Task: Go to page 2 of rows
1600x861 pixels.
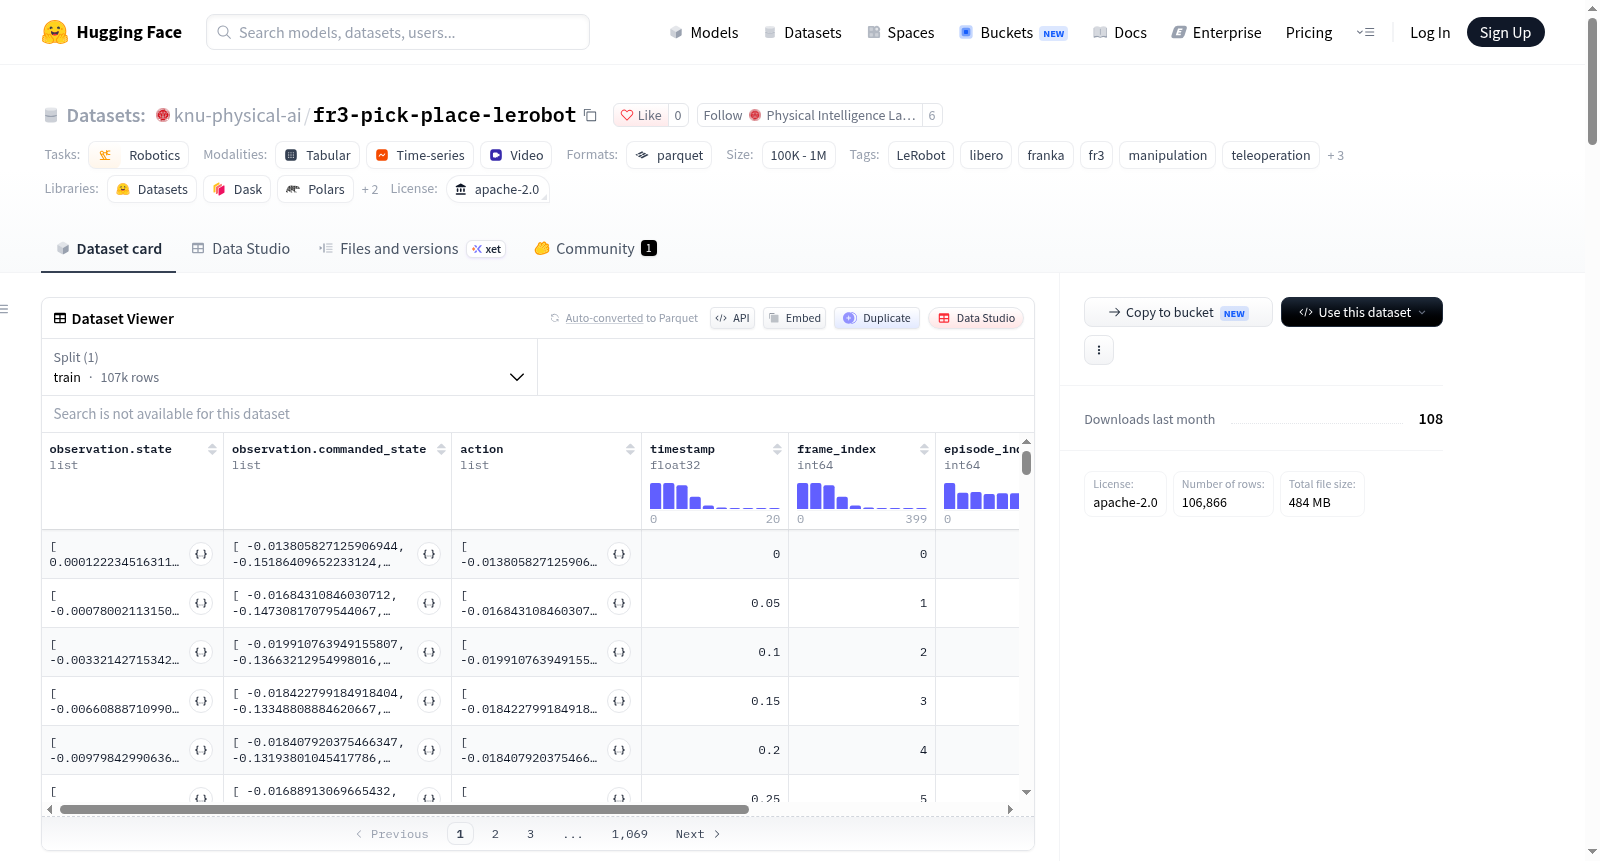Action: [495, 834]
